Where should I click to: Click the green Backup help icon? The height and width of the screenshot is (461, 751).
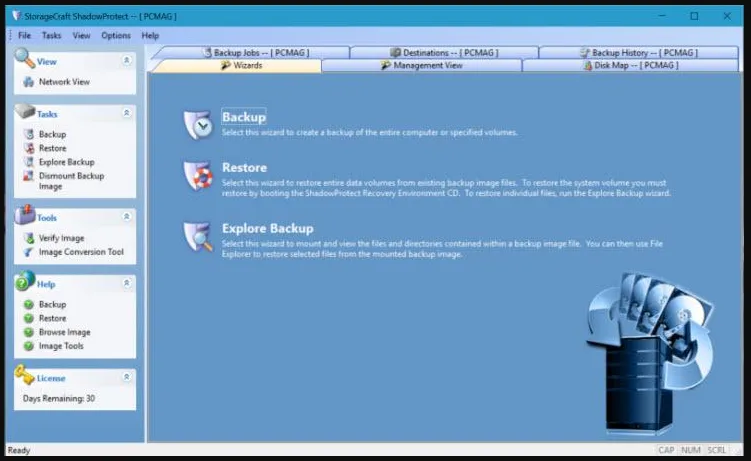pos(29,304)
